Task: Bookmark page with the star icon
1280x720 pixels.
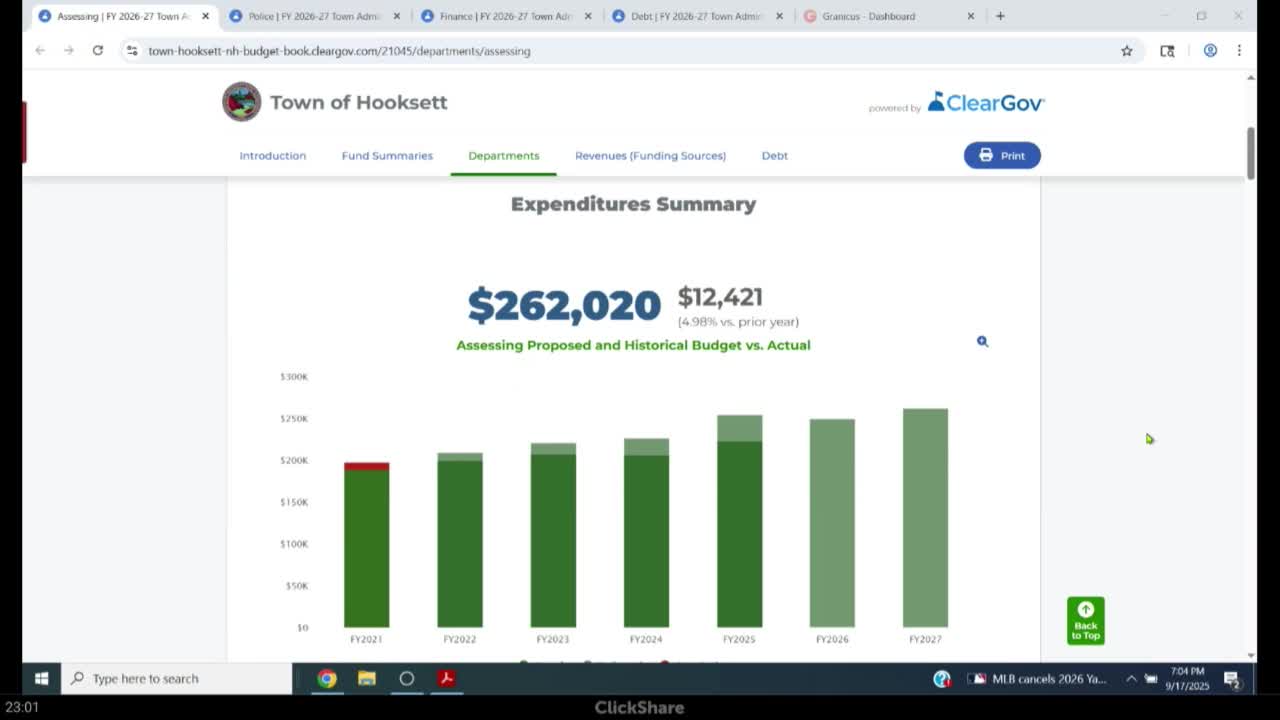Action: point(1126,51)
